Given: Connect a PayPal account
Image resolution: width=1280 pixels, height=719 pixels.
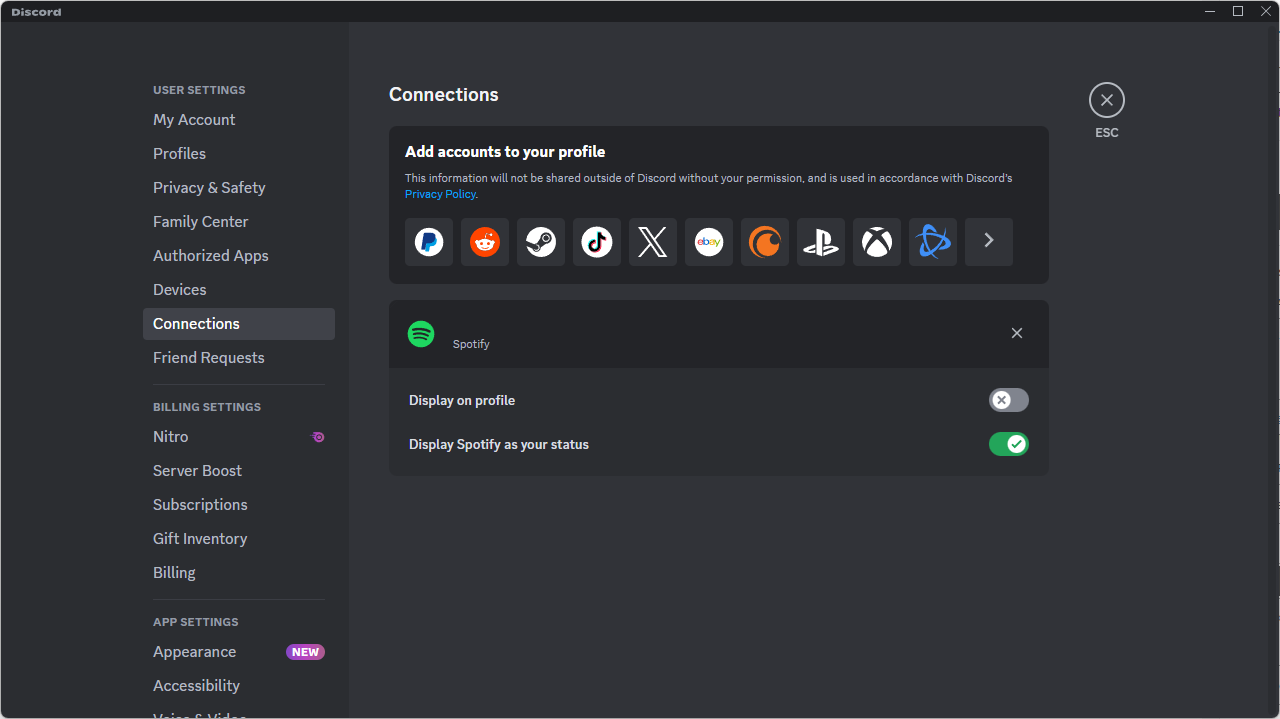Looking at the screenshot, I should 429,242.
